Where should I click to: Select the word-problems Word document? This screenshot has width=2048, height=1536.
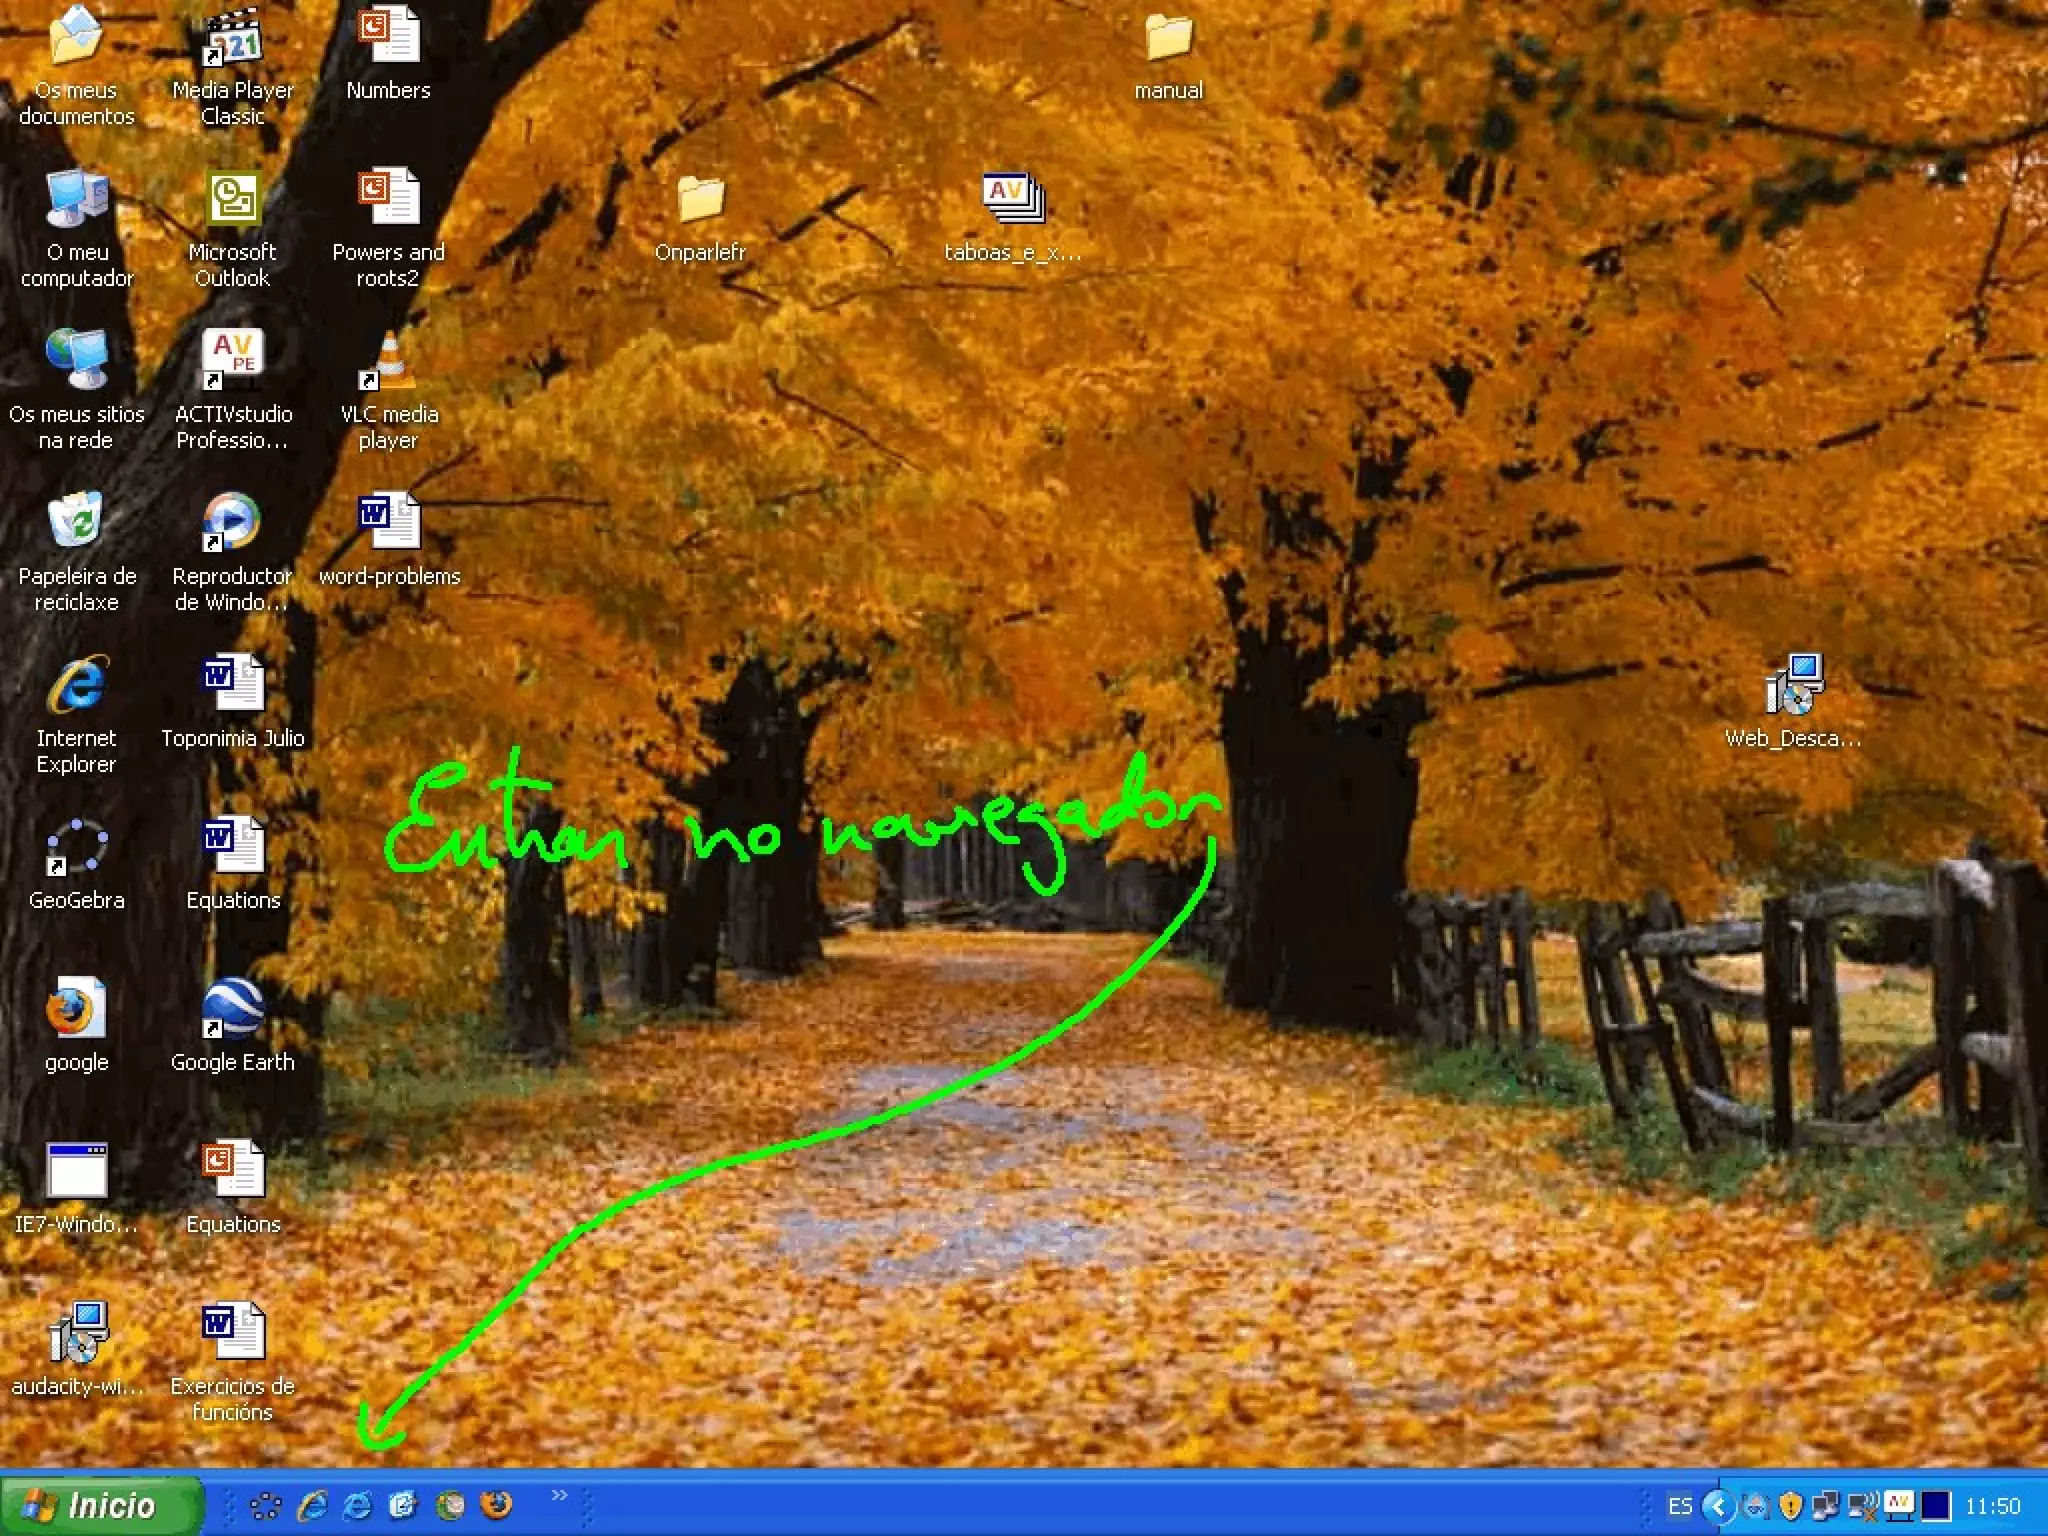388,522
